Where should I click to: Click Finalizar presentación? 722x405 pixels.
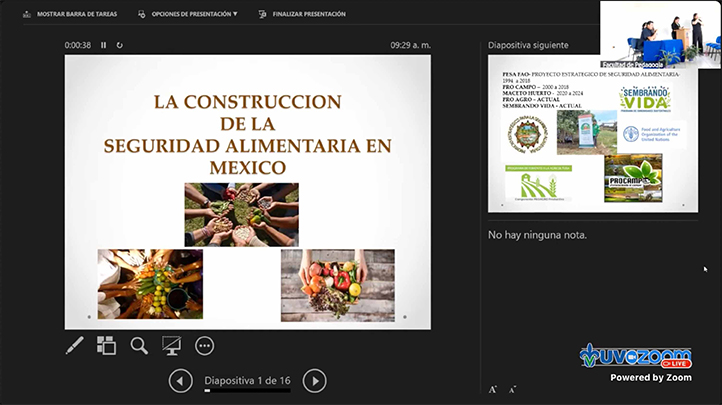302,14
